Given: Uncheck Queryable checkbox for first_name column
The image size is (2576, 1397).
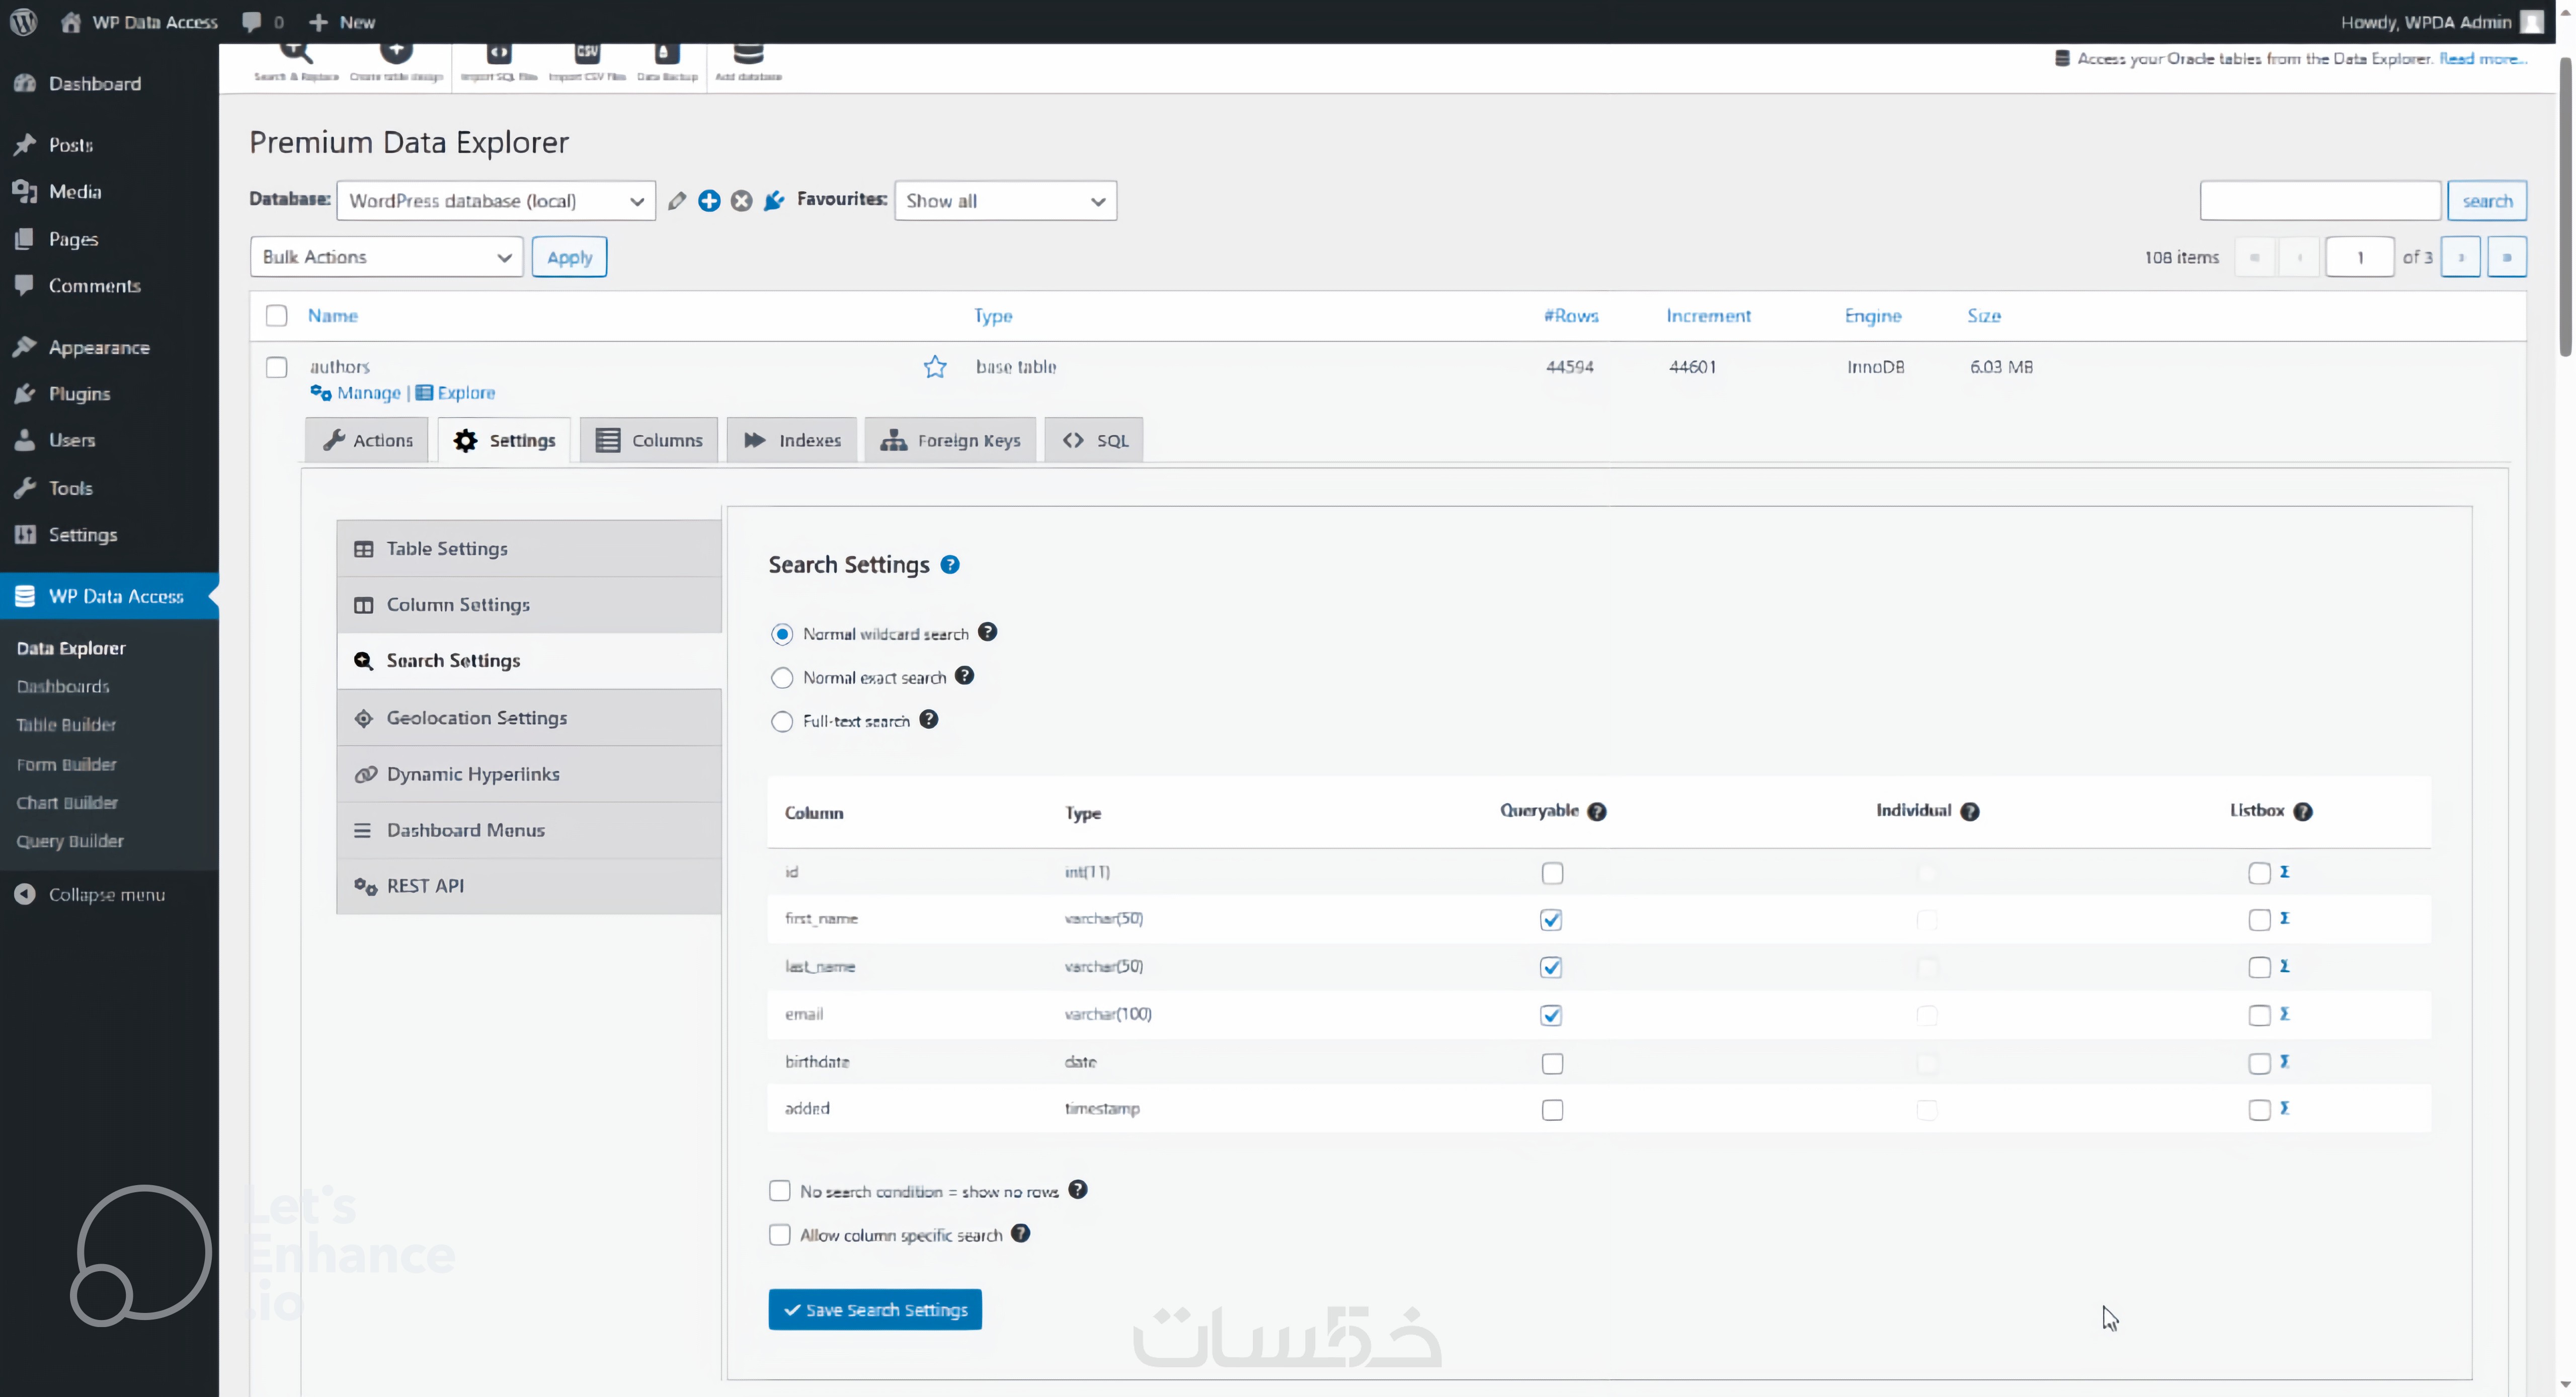Looking at the screenshot, I should coord(1551,920).
